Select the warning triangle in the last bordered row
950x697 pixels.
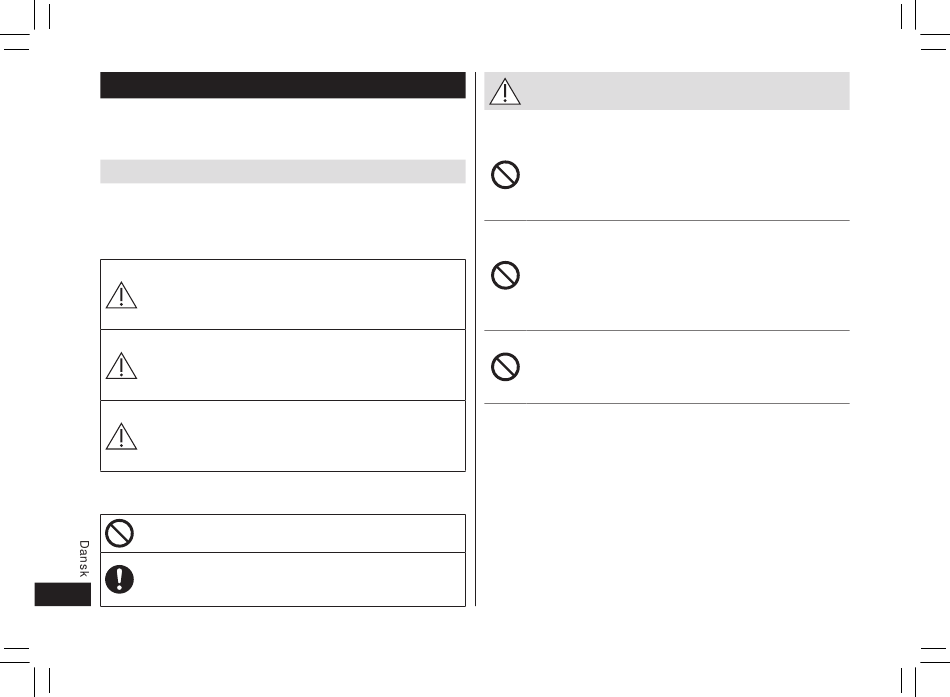(121, 436)
